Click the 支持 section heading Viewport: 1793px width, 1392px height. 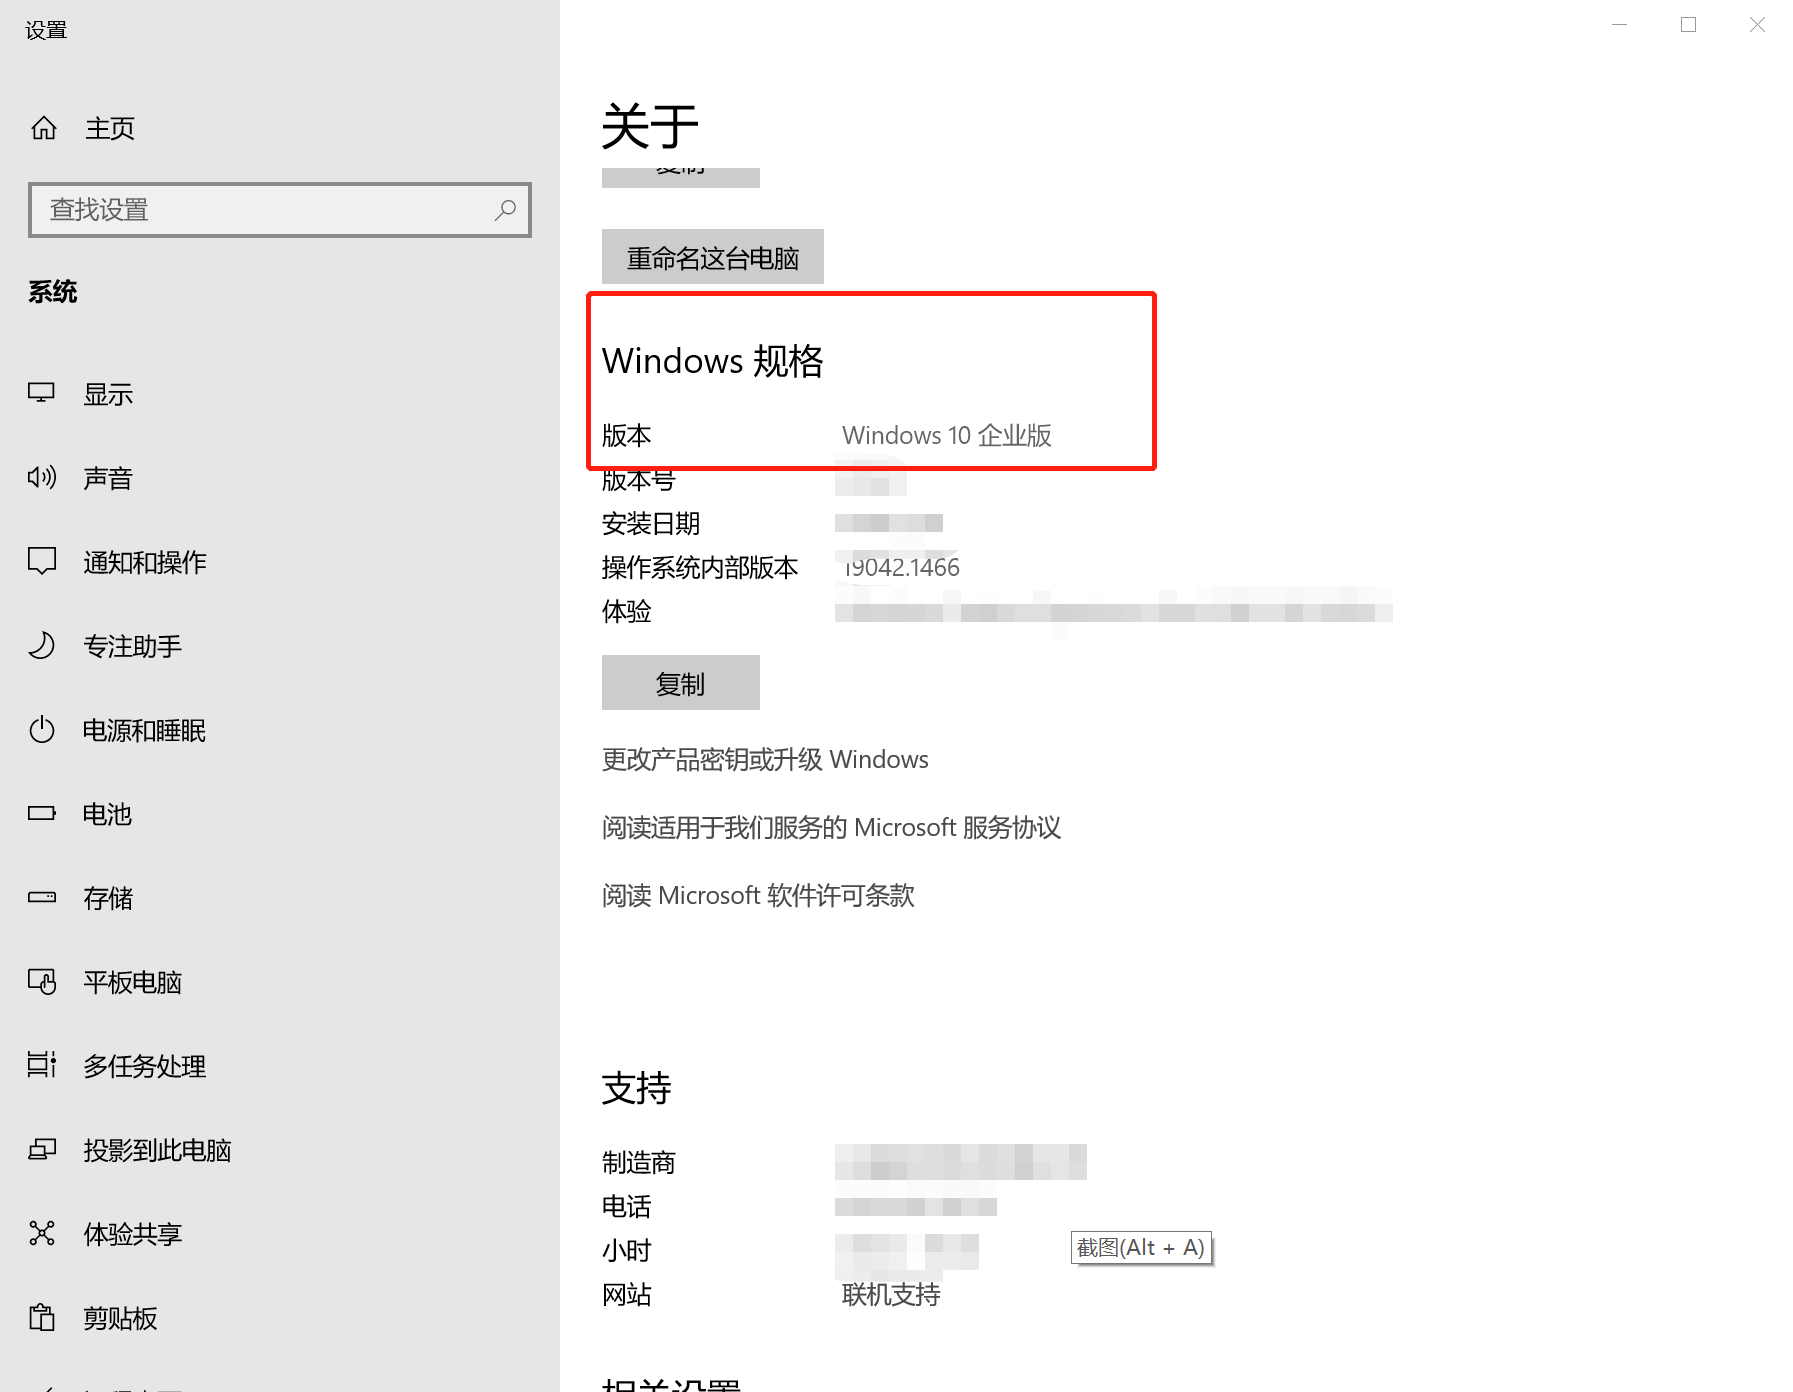pyautogui.click(x=636, y=1088)
